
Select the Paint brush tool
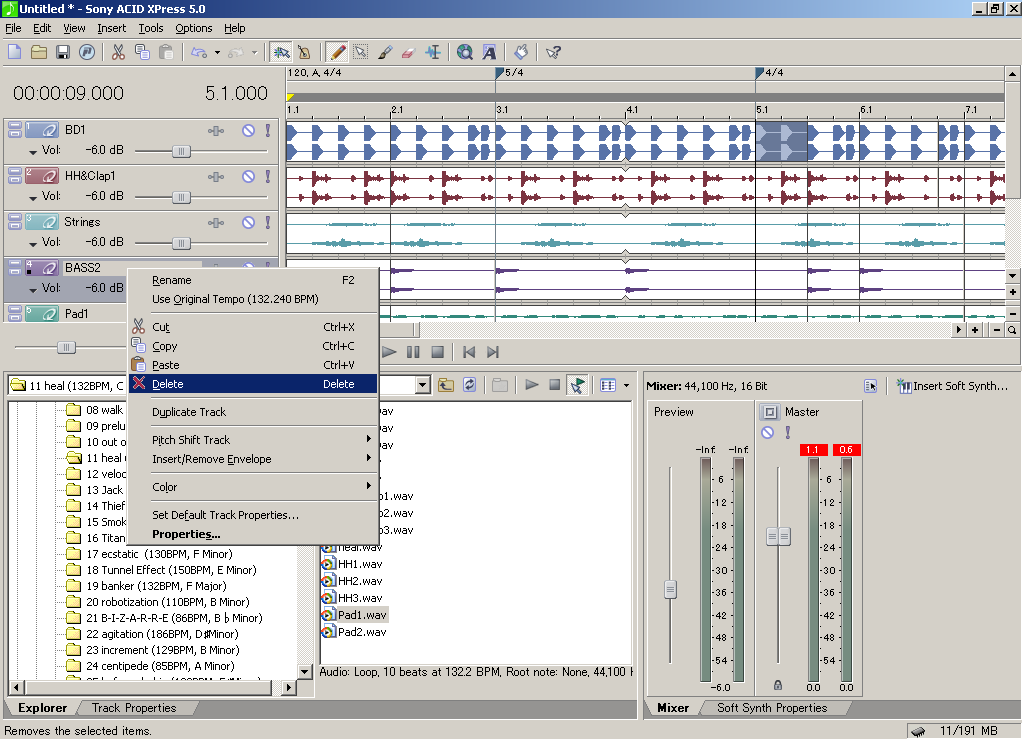coord(385,52)
